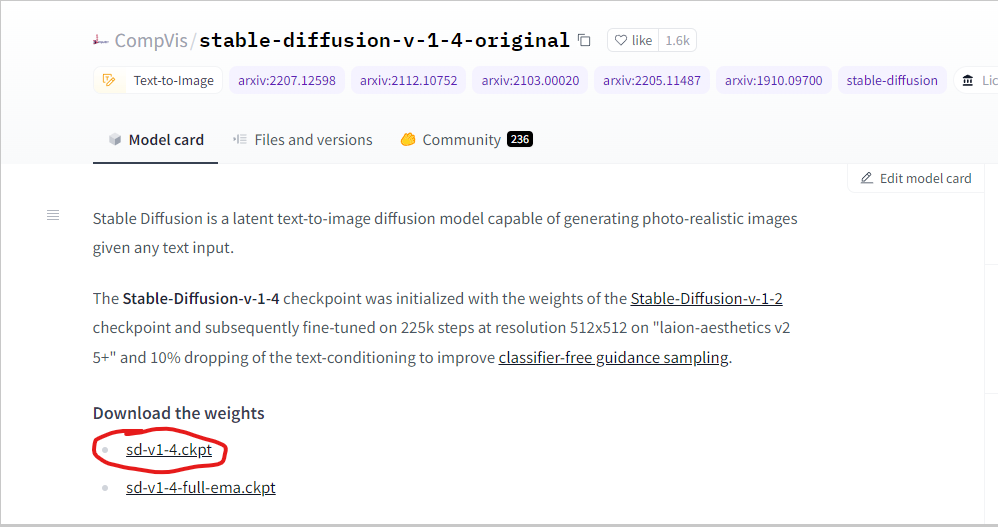Filter by the arxiv:1910.09700 tag
This screenshot has height=527, width=998.
tap(773, 80)
